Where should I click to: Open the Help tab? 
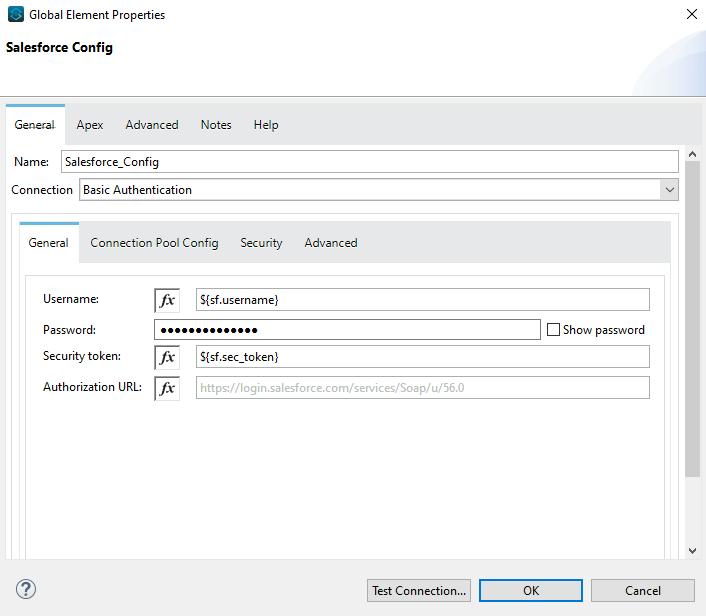click(266, 125)
